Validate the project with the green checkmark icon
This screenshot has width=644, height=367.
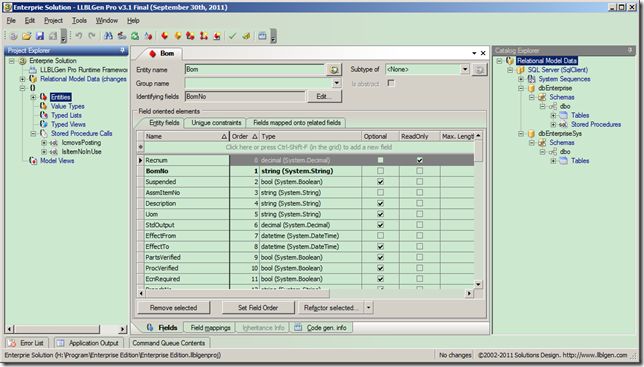(x=232, y=36)
